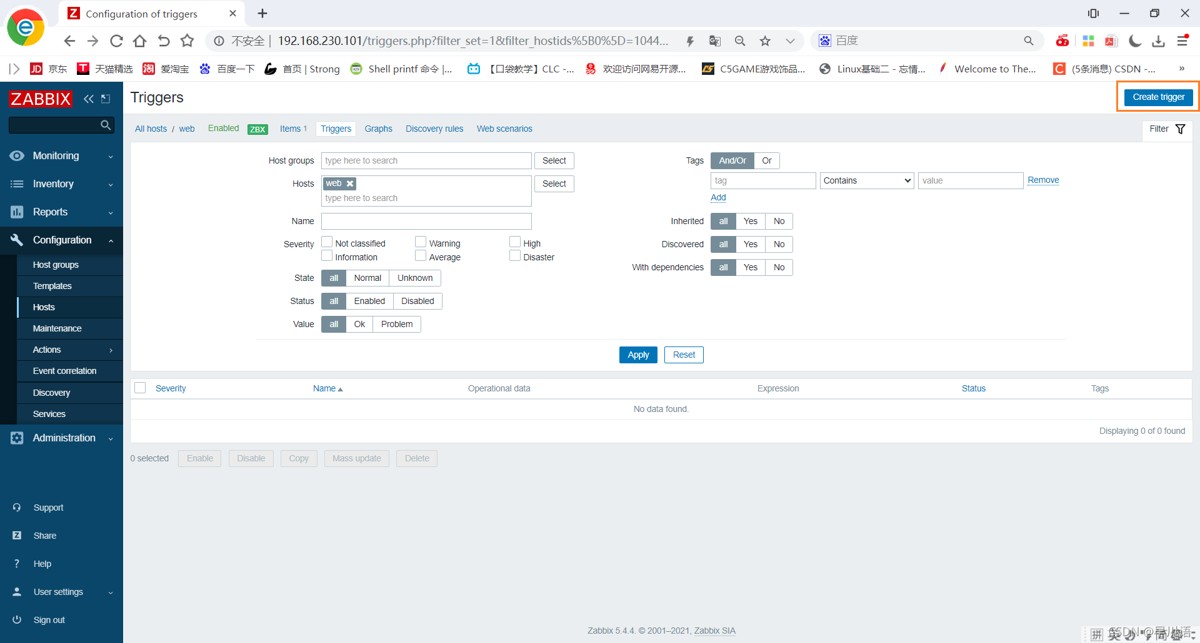Click the Create trigger button
The width and height of the screenshot is (1200, 643).
tap(1158, 97)
